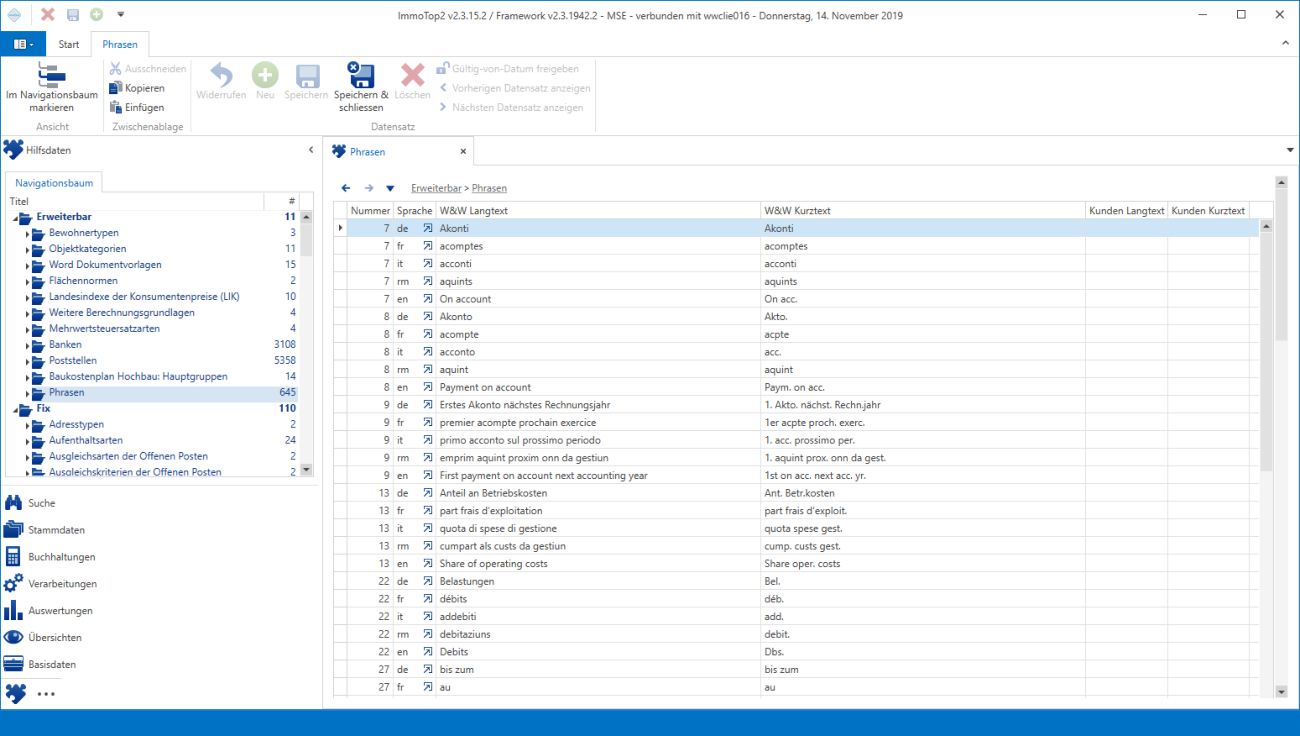The width and height of the screenshot is (1300, 736).
Task: Select Poststellen in the navigation tree
Action: tap(72, 360)
